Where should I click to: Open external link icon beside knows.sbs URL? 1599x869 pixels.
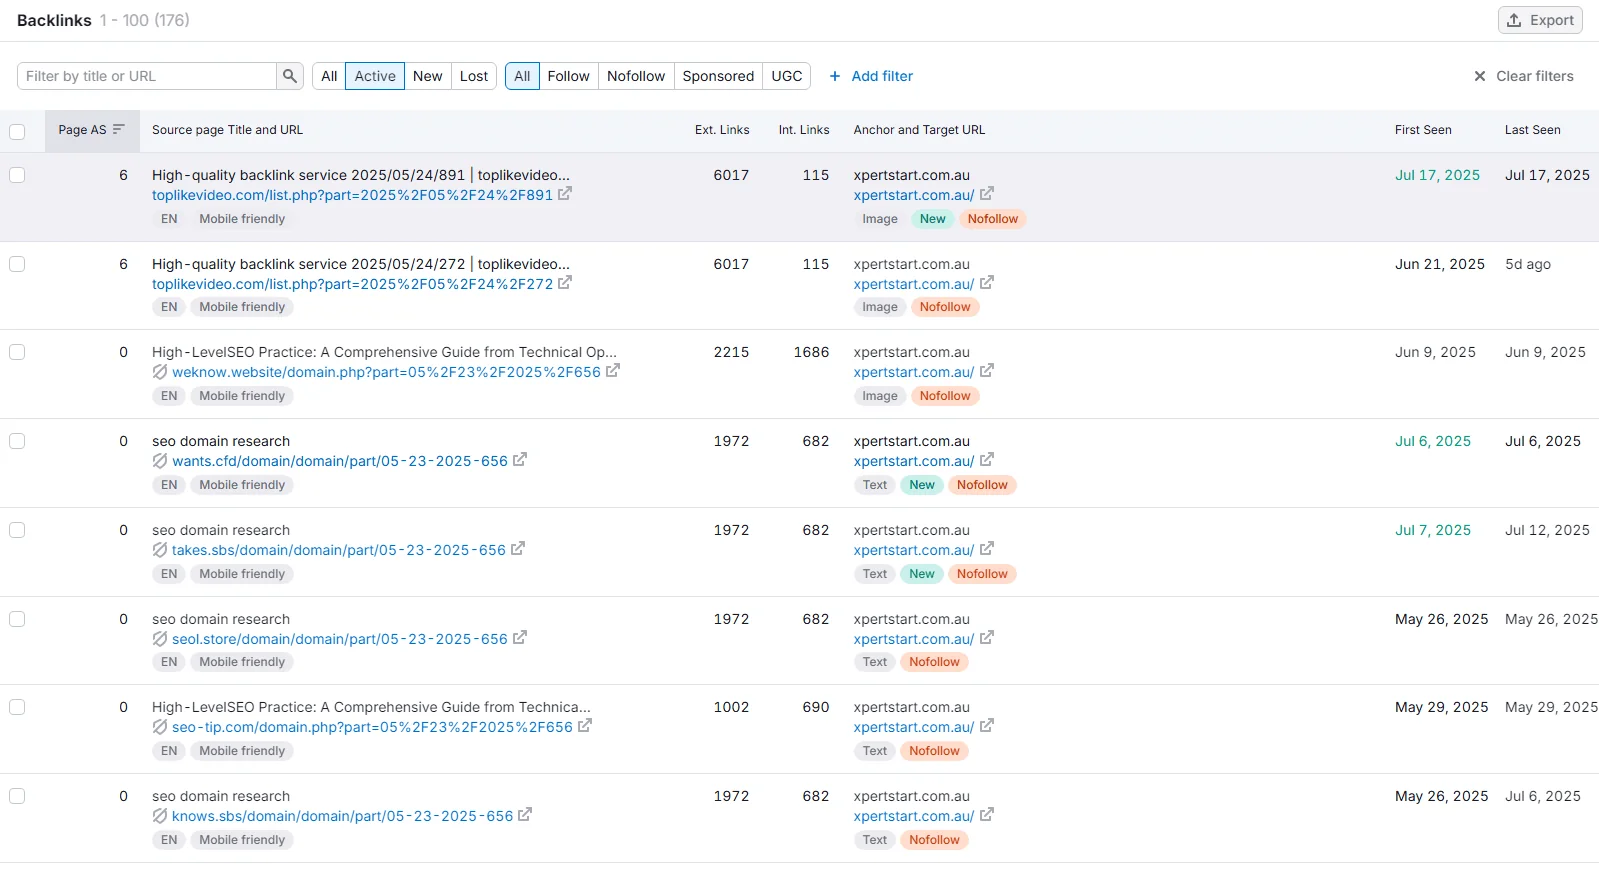[x=525, y=815]
